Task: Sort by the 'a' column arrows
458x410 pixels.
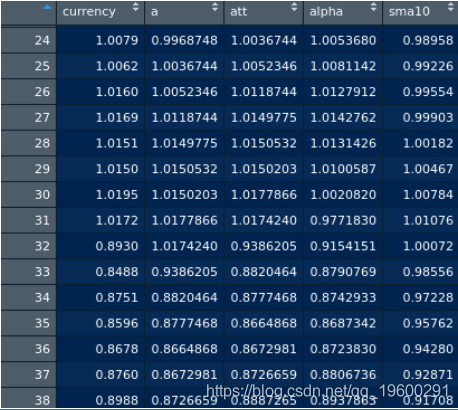Action: click(215, 7)
